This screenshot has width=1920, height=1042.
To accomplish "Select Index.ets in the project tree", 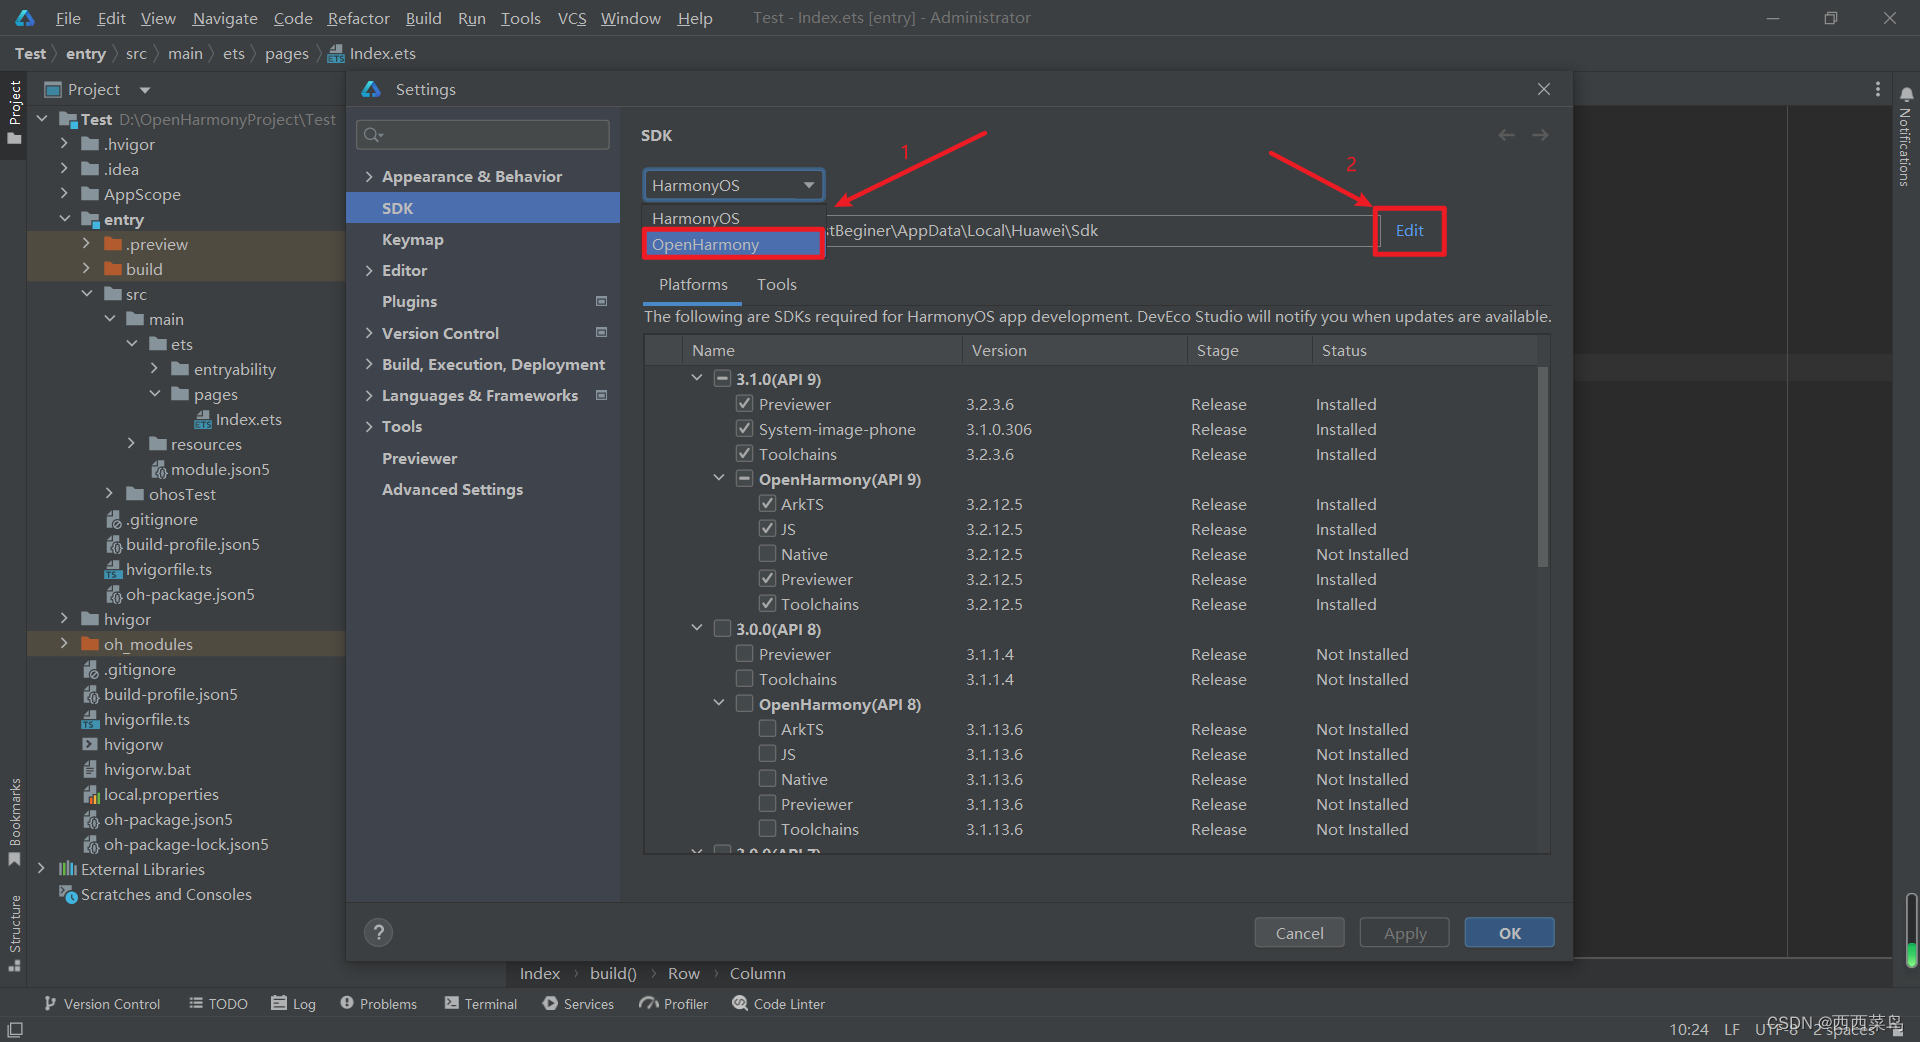I will pos(237,419).
